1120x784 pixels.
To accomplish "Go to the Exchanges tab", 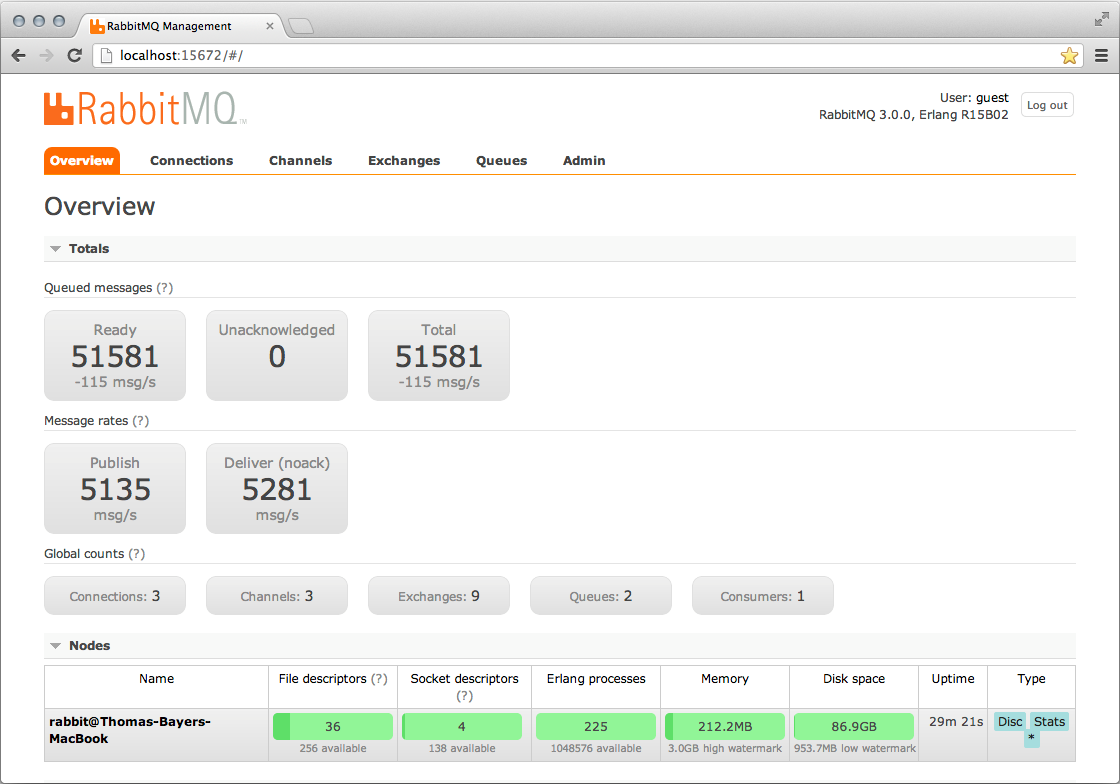I will [x=404, y=161].
